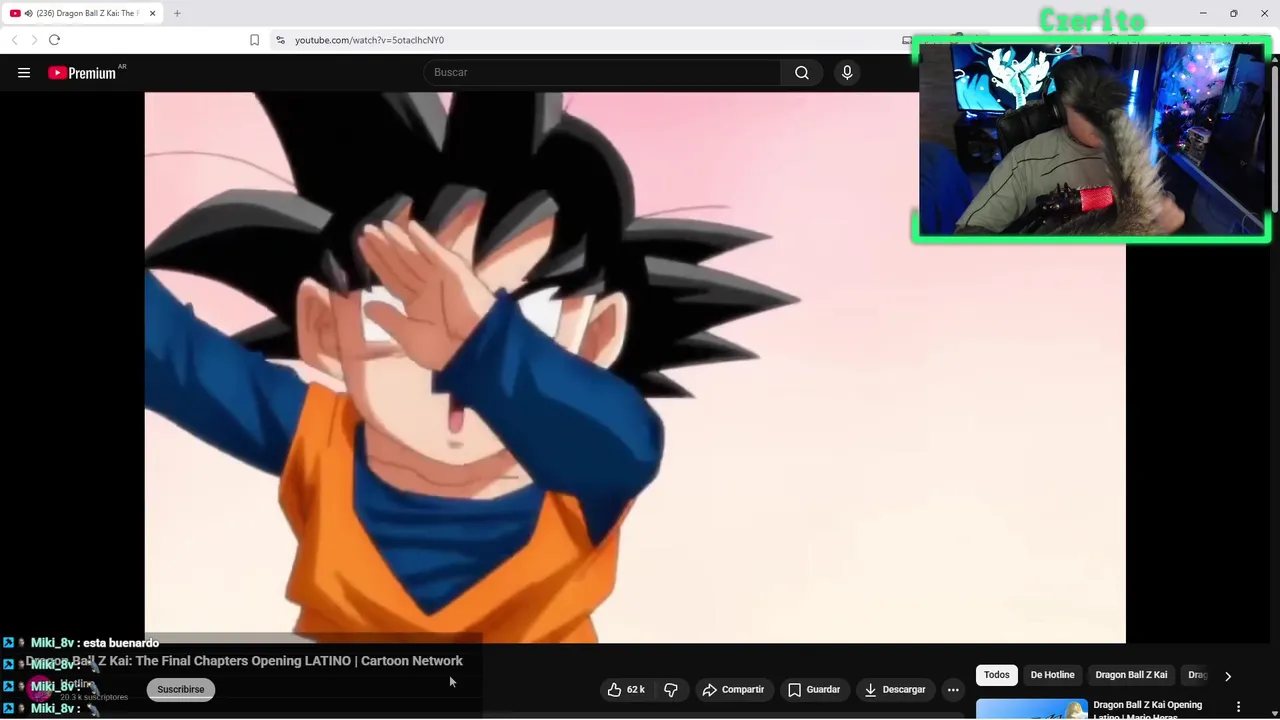The height and width of the screenshot is (720, 1280).
Task: Run search with the magnifier button
Action: [x=802, y=72]
